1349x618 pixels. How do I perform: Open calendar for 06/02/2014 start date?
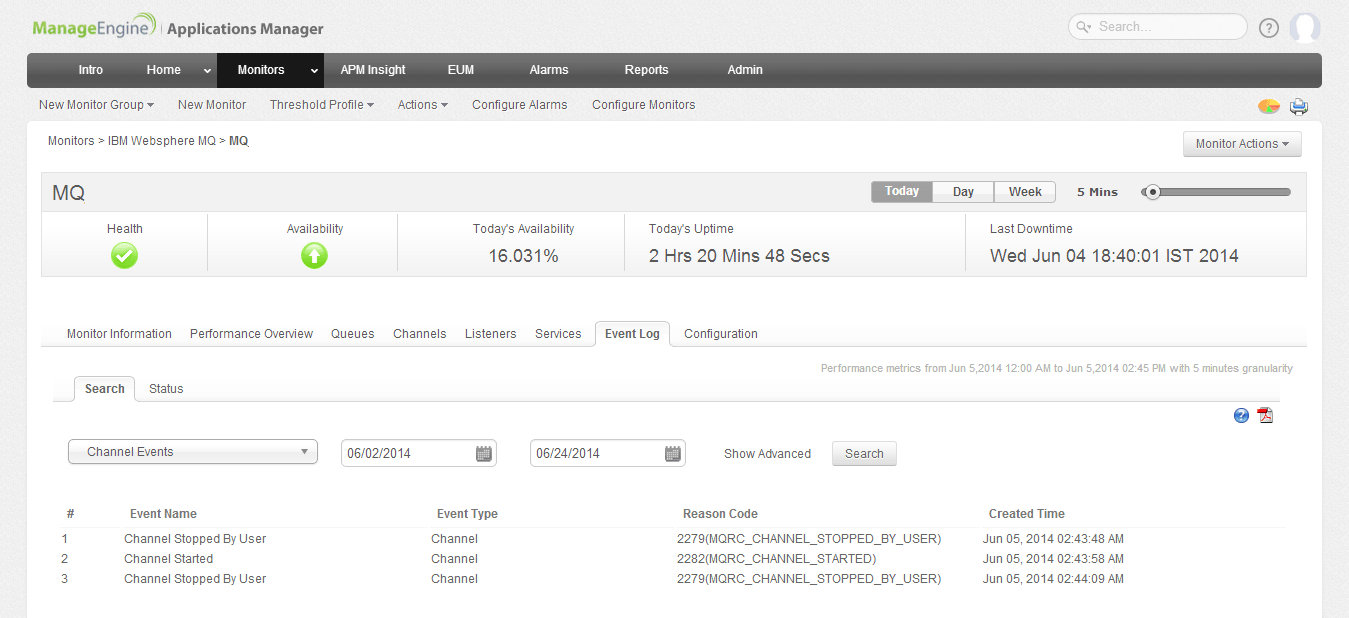(x=484, y=454)
